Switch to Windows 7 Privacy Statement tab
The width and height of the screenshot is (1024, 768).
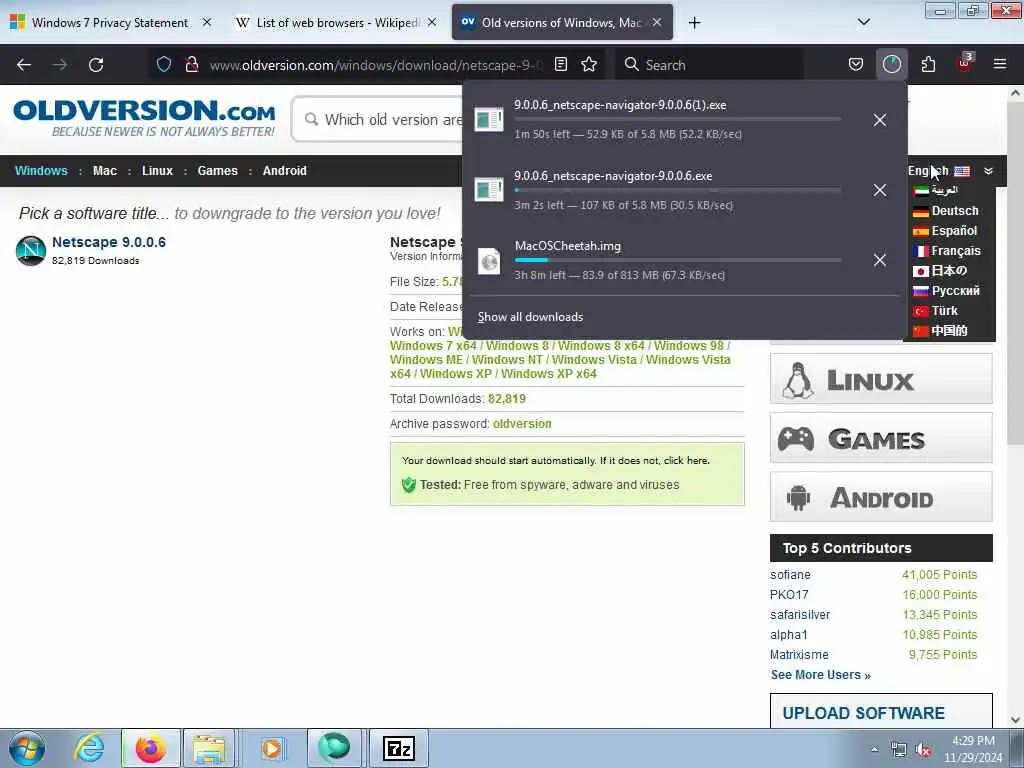pos(110,23)
